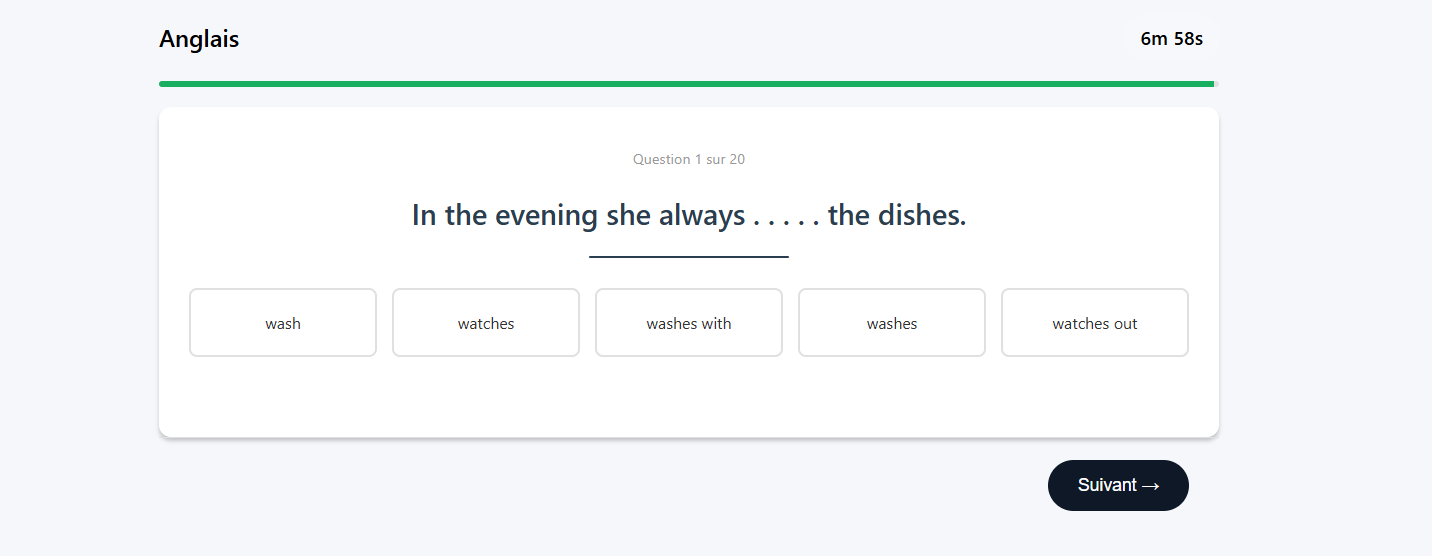The image size is (1432, 556).
Task: Click the 6m 58s countdown timer
Action: coord(1171,39)
